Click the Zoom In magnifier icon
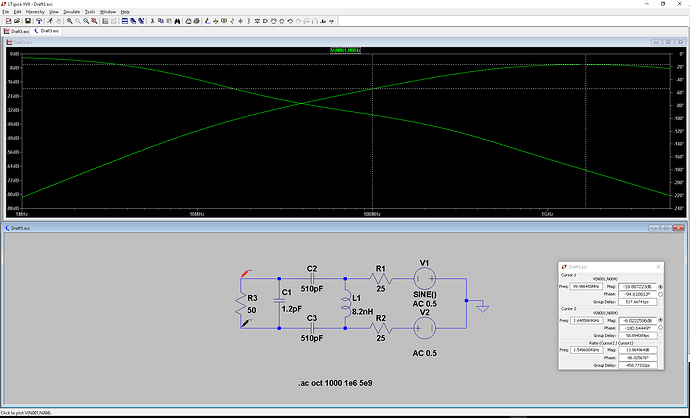 pos(69,19)
